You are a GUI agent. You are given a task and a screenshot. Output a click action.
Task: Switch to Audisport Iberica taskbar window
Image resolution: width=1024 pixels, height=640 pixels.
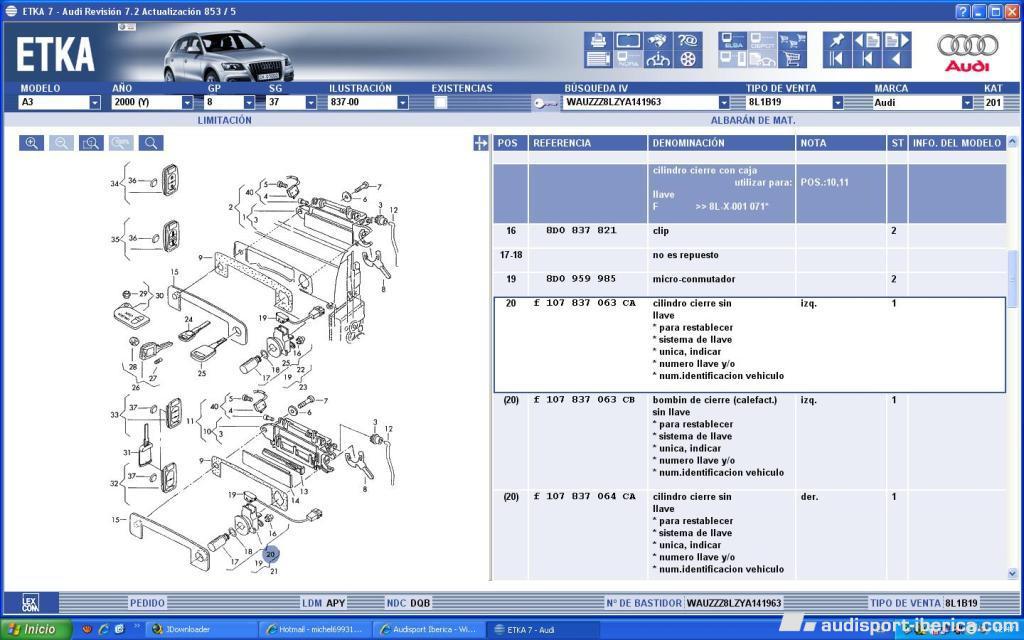[430, 630]
